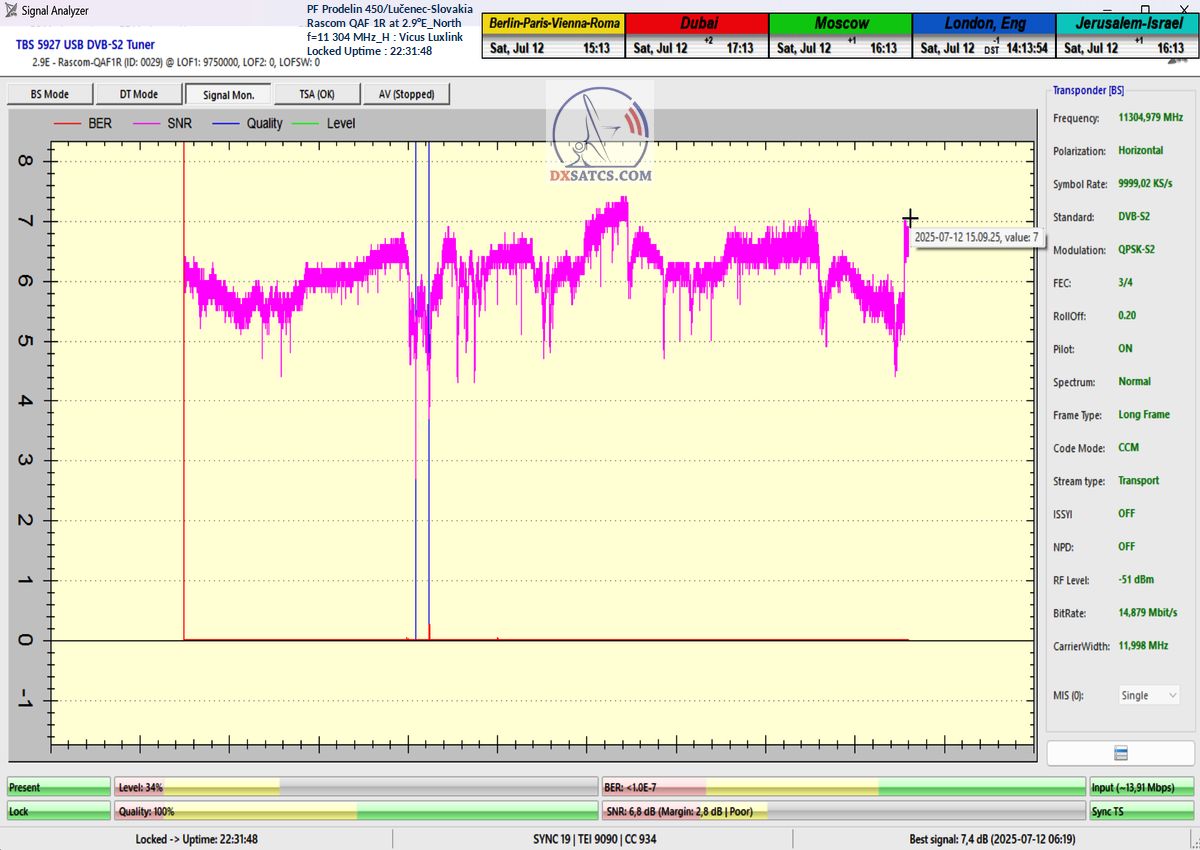The width and height of the screenshot is (1200, 850).
Task: Click the Dubai world clock panel
Action: click(x=697, y=36)
